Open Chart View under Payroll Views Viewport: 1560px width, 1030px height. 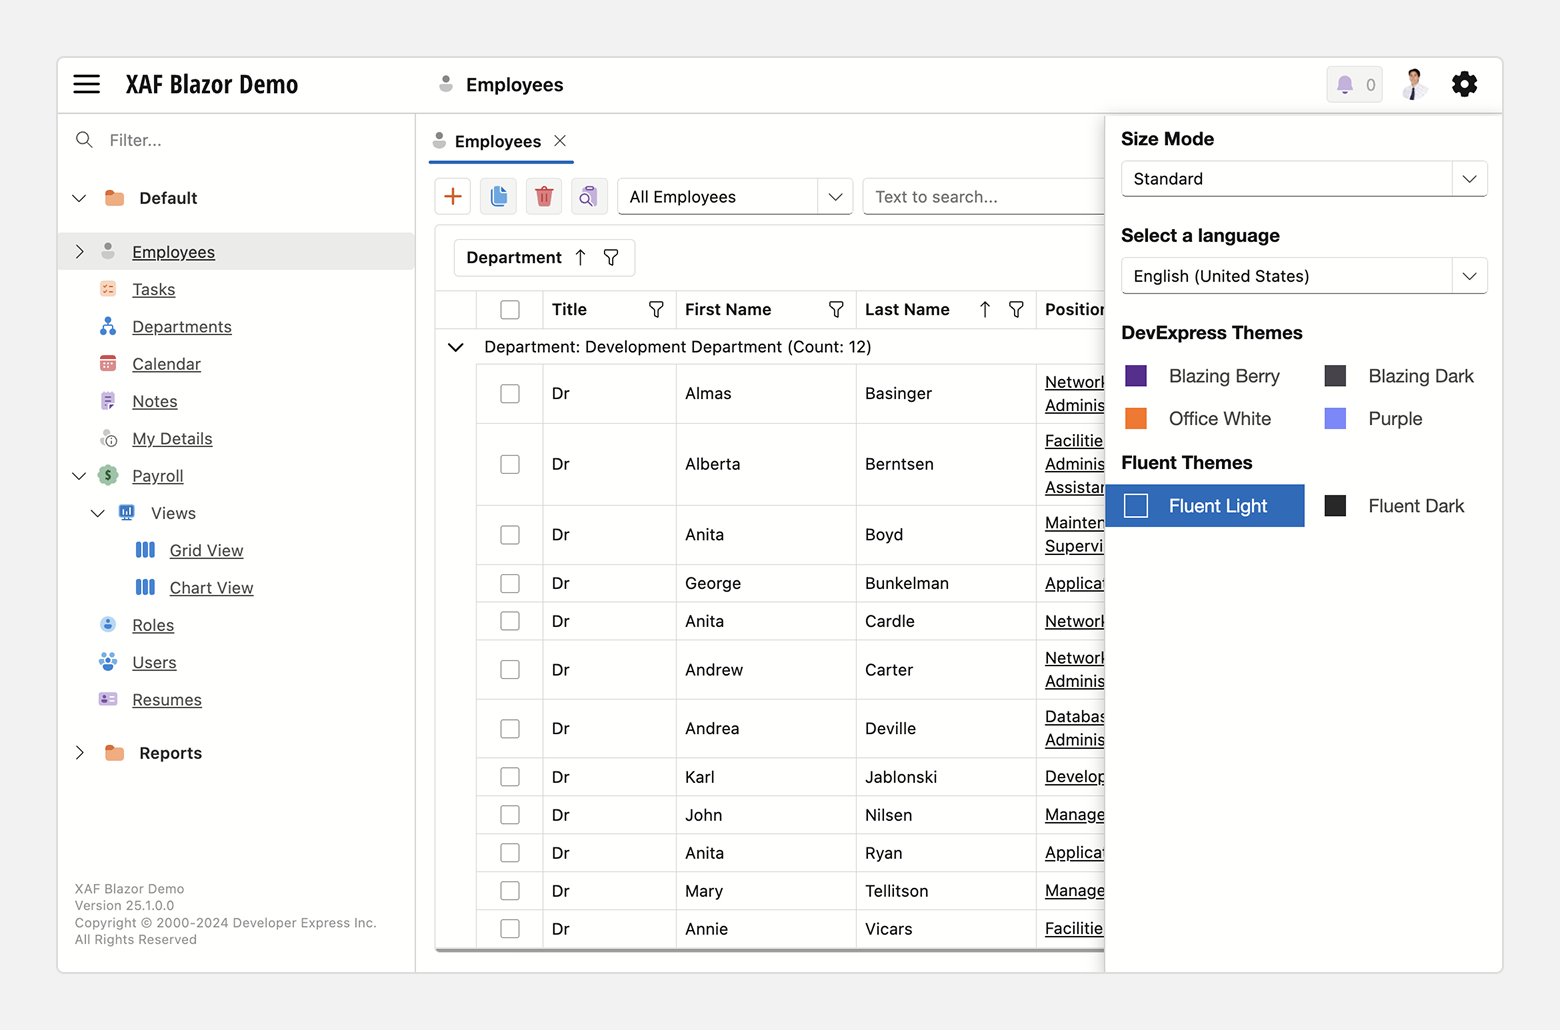(x=210, y=587)
